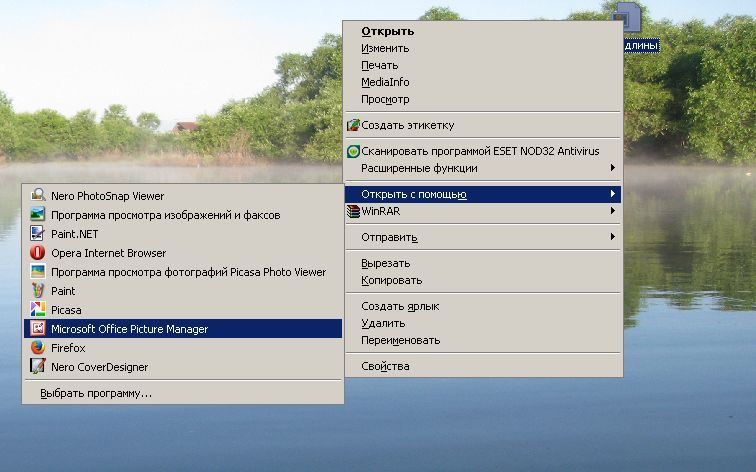Click the arrow next to Открыть с помощью
The width and height of the screenshot is (756, 472).
click(x=612, y=194)
